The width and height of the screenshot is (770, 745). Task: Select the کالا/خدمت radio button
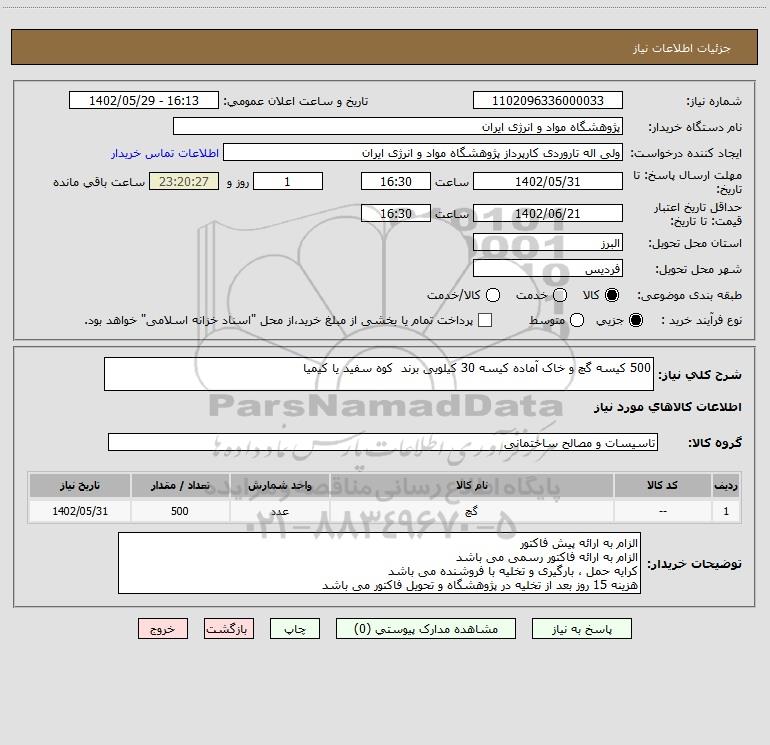(x=493, y=295)
